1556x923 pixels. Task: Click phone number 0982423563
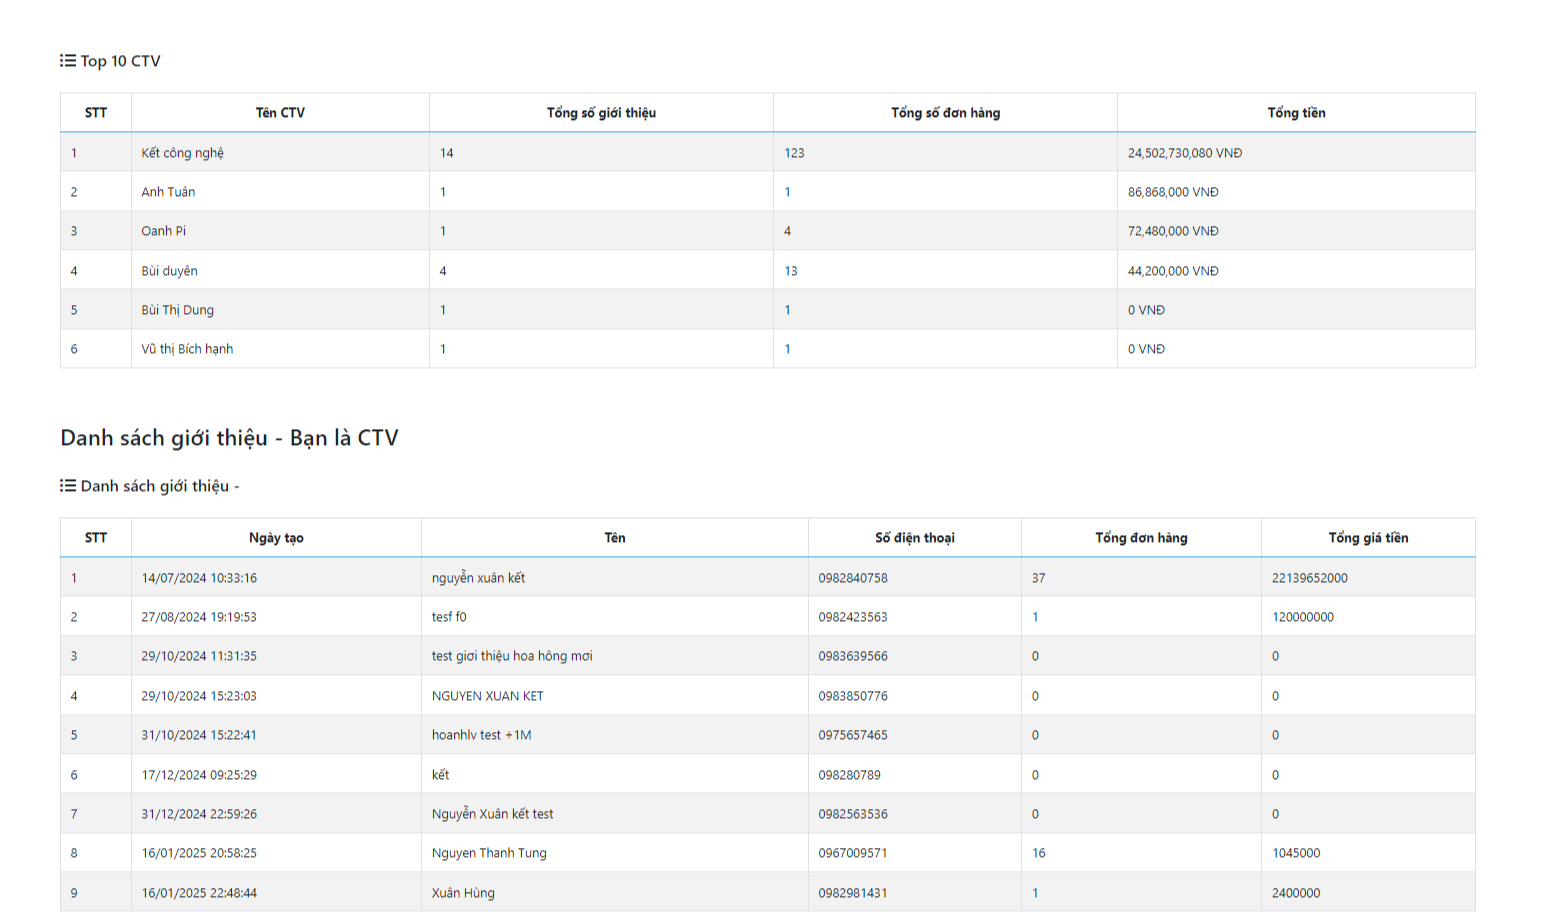click(852, 617)
